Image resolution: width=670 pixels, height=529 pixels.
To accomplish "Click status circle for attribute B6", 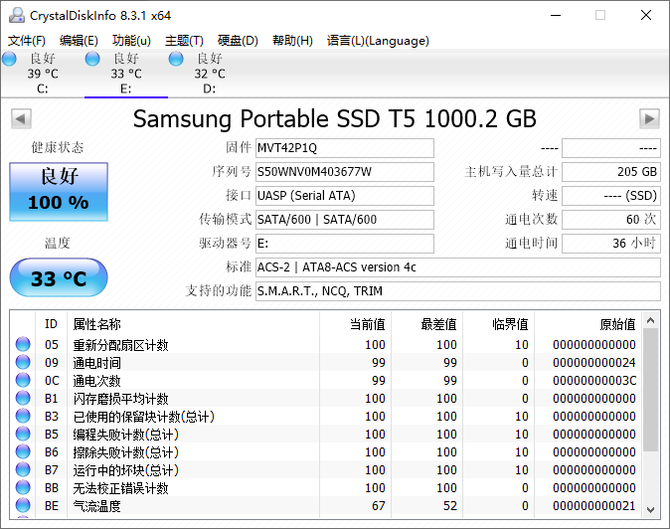I will tap(23, 452).
